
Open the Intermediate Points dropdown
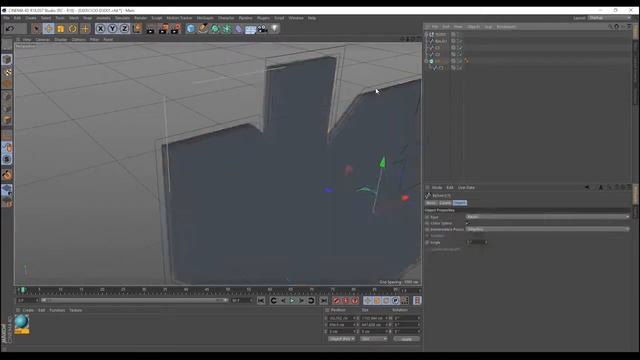pos(547,229)
